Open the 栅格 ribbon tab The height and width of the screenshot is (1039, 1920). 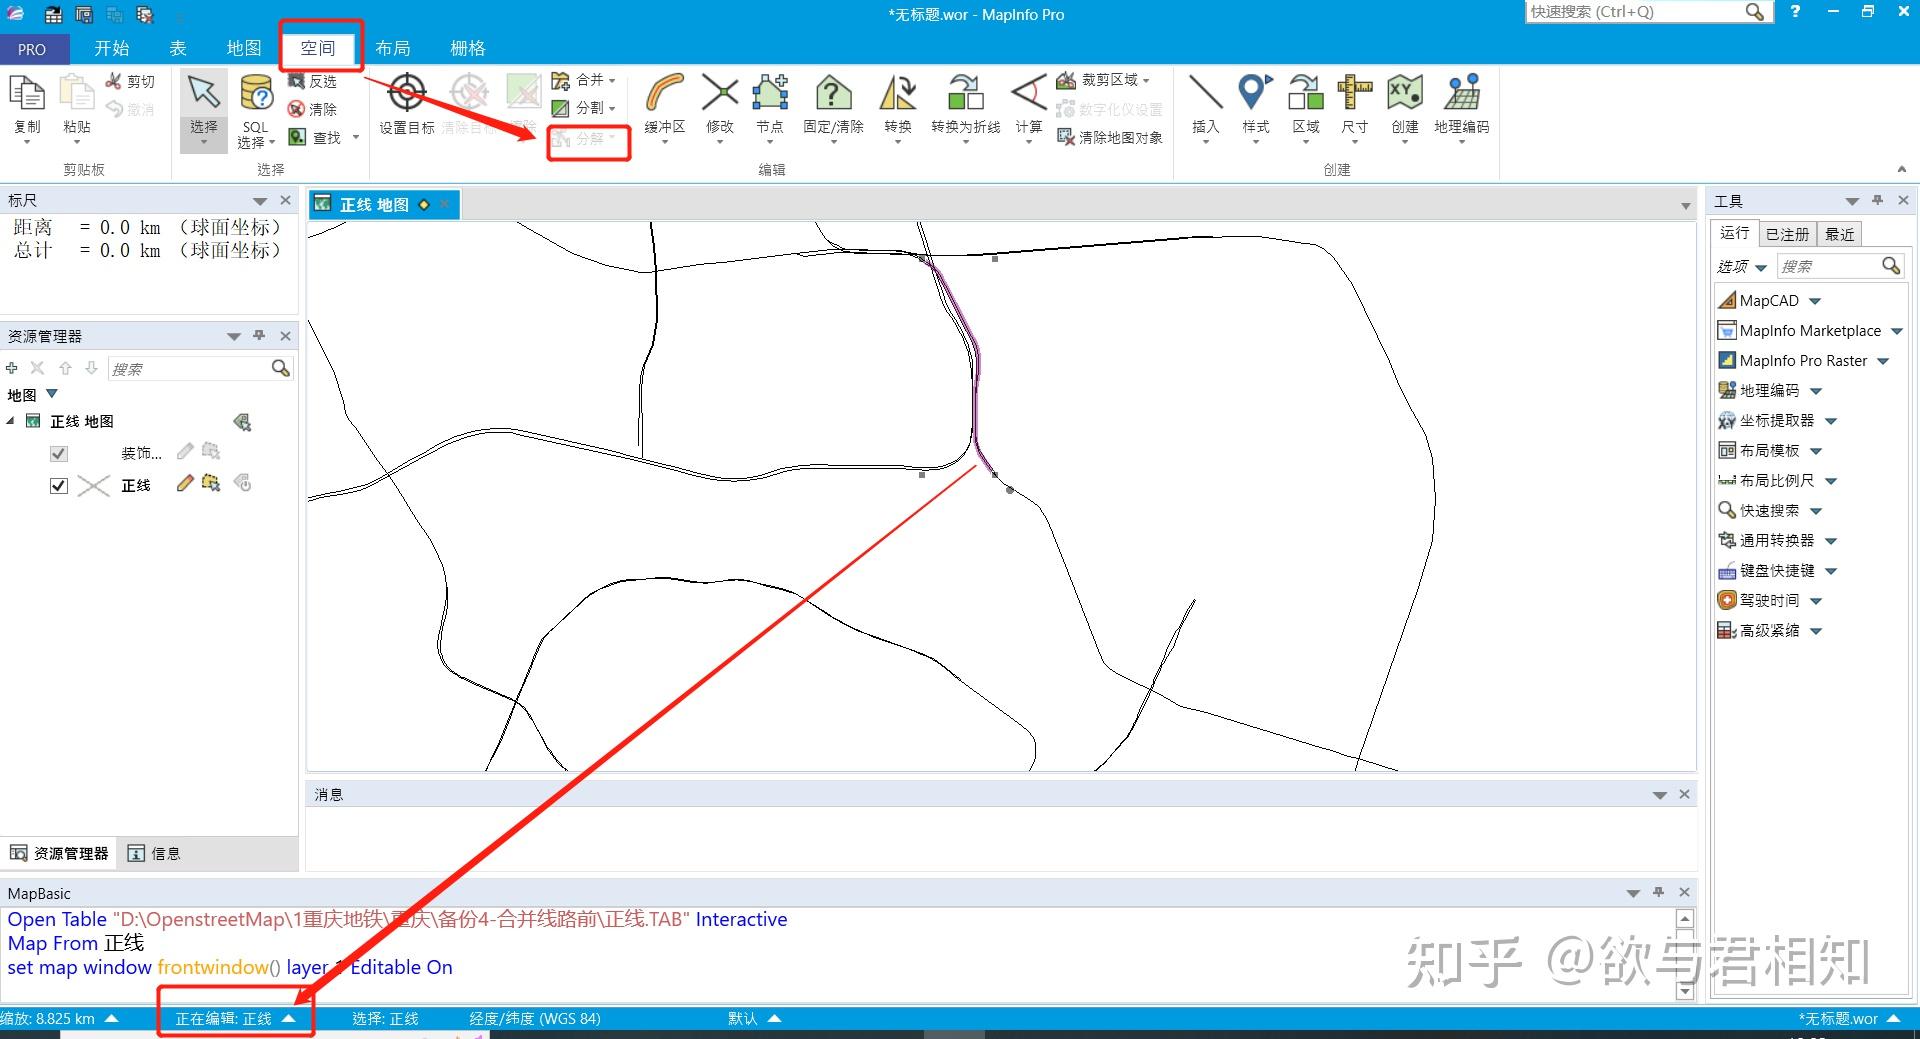click(x=468, y=48)
